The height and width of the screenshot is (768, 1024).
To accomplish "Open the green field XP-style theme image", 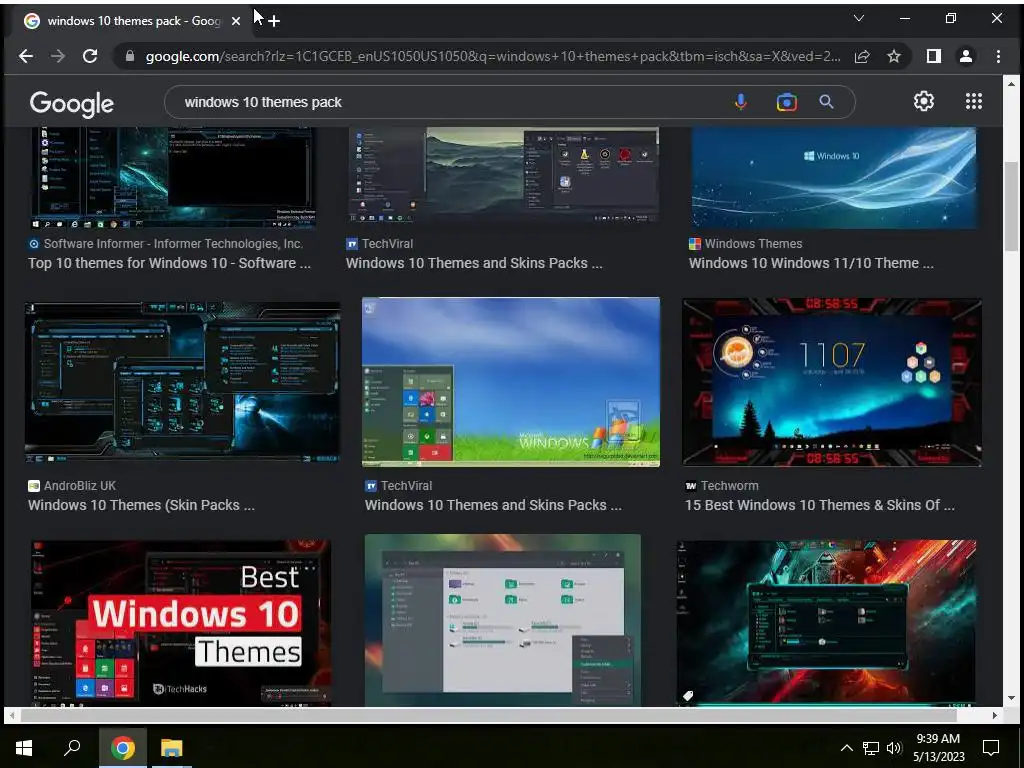I will click(511, 382).
